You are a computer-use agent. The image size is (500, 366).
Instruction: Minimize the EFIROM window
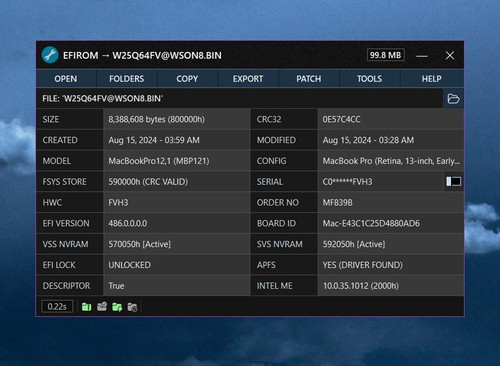[x=422, y=56]
